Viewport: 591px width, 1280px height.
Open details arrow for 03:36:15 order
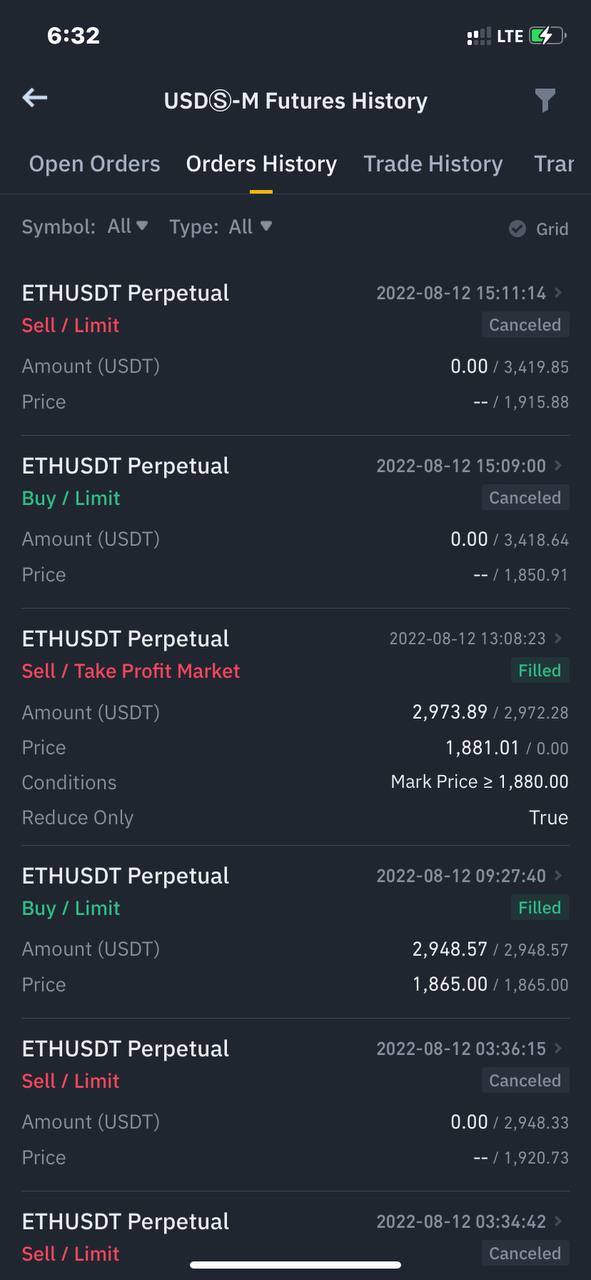pyautogui.click(x=558, y=1048)
